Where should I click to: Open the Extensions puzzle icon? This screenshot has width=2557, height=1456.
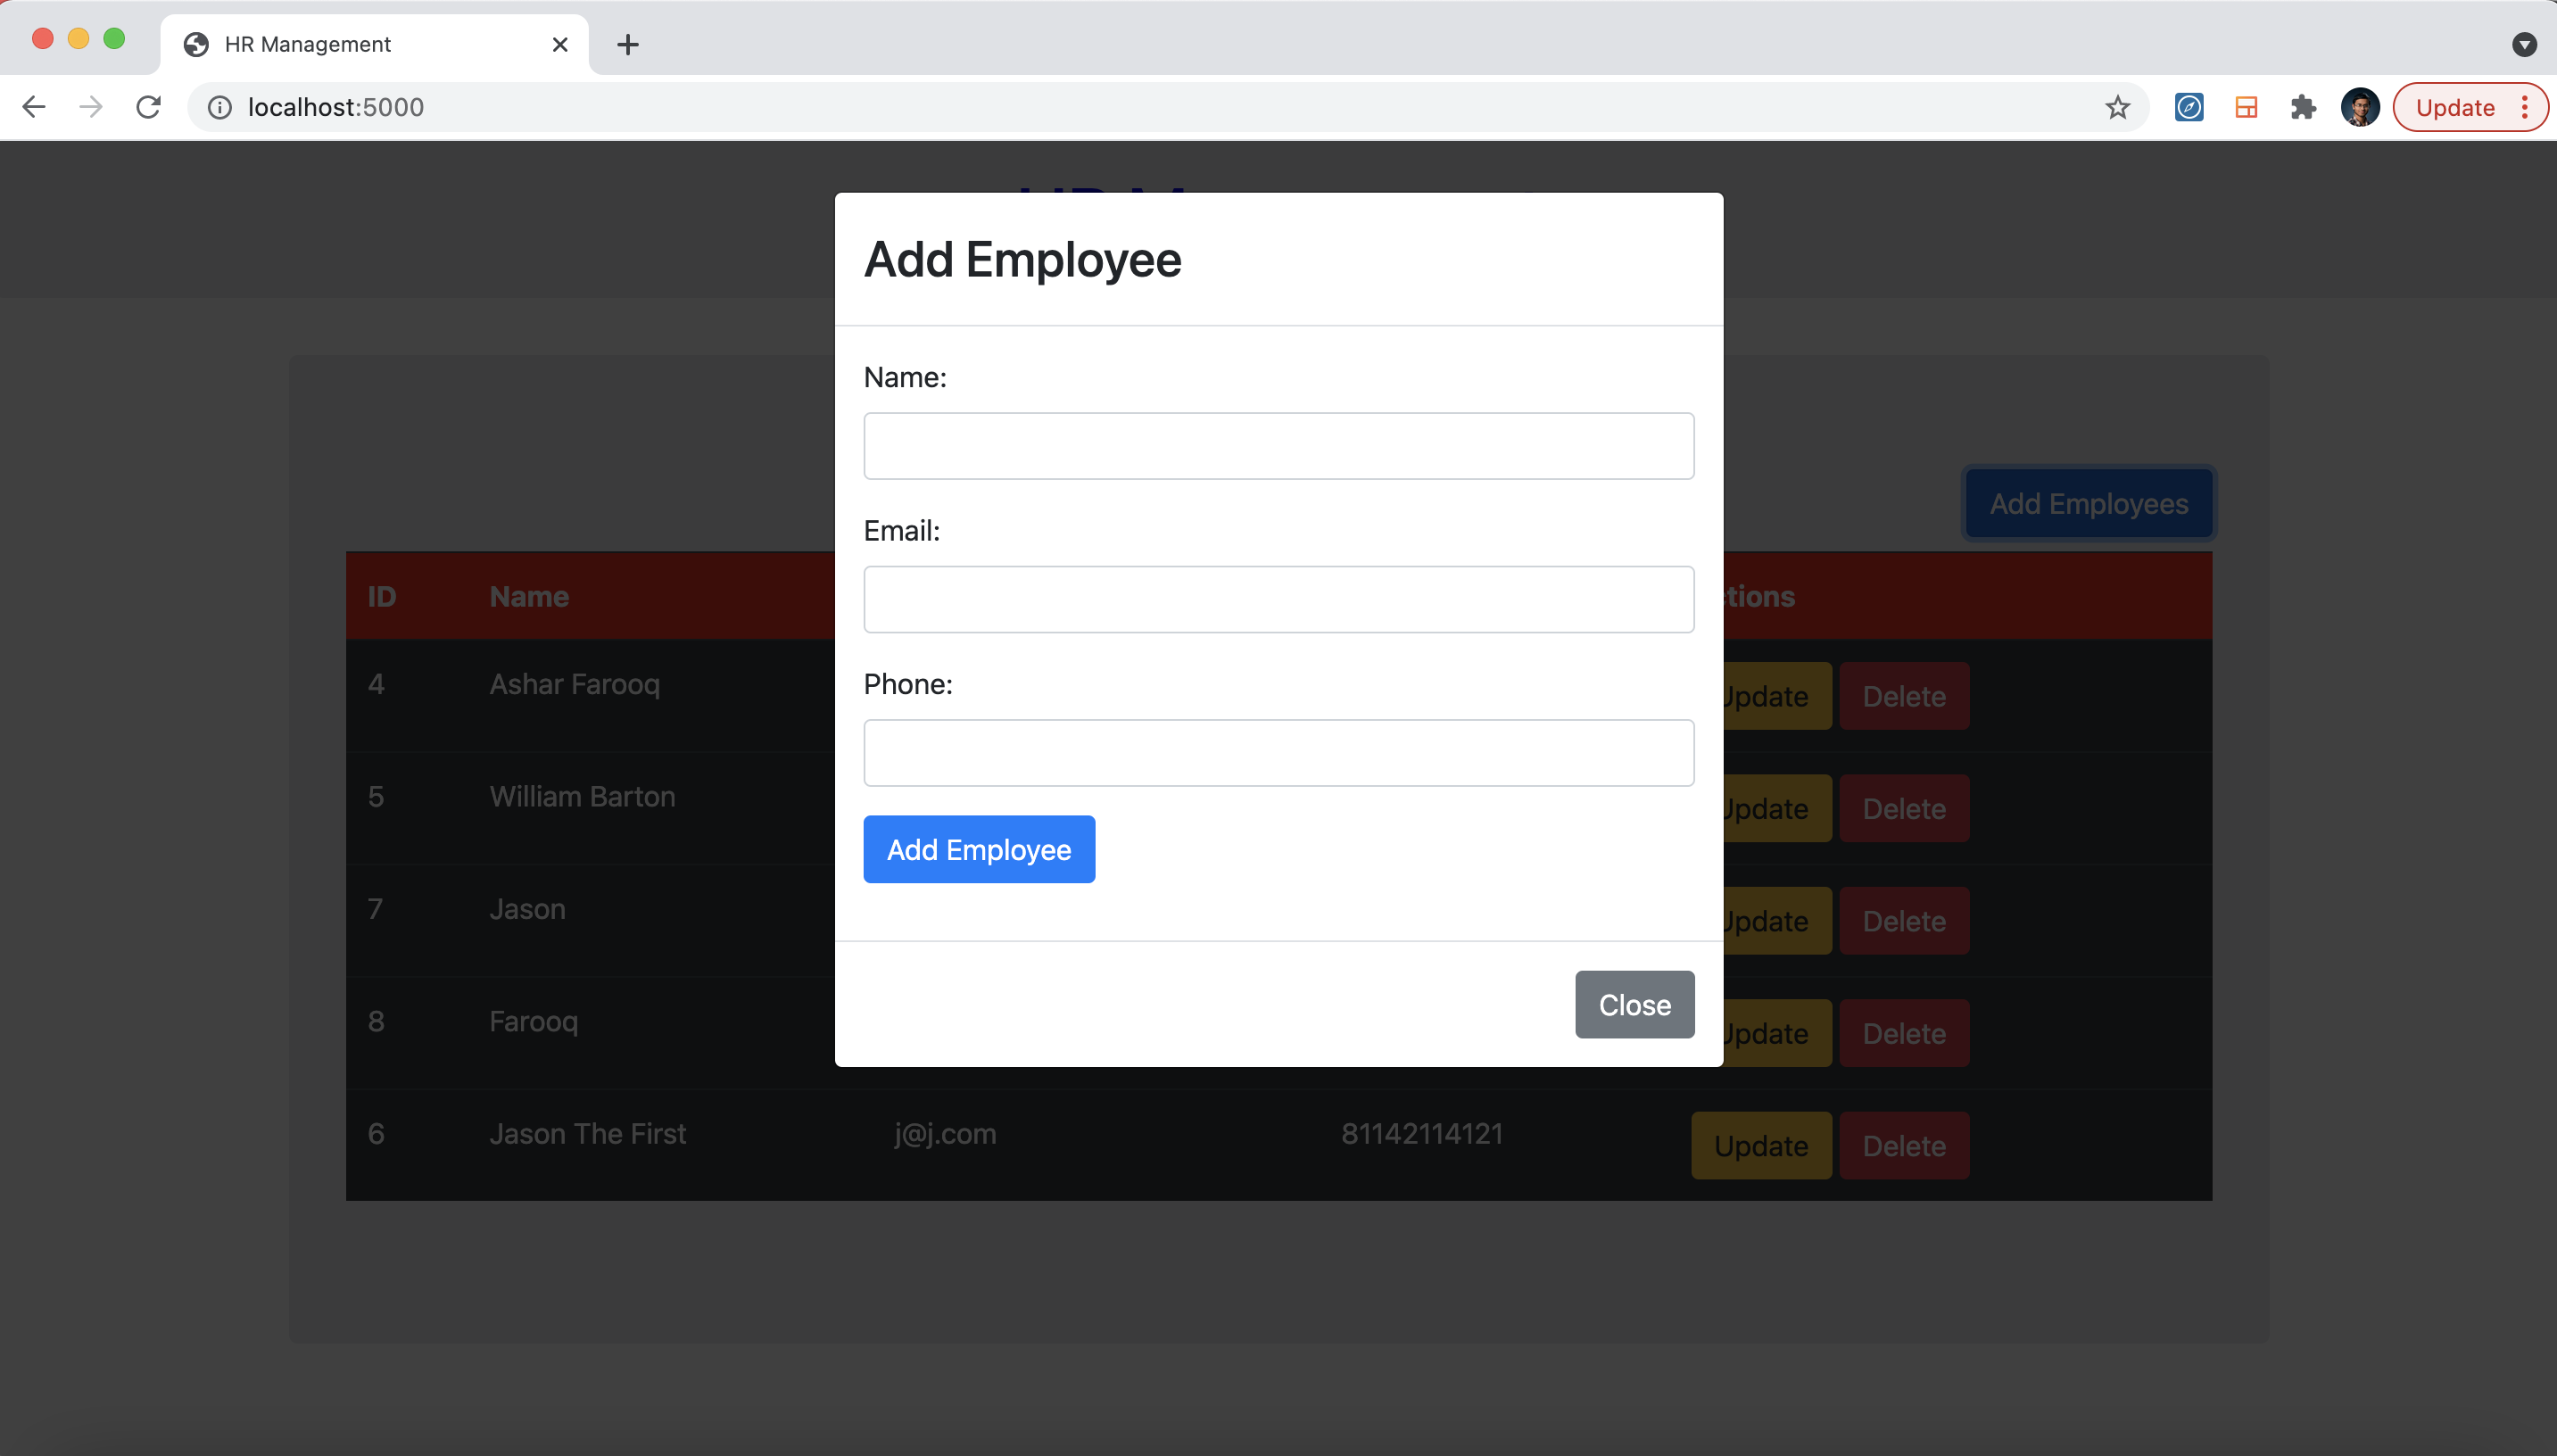point(2303,107)
